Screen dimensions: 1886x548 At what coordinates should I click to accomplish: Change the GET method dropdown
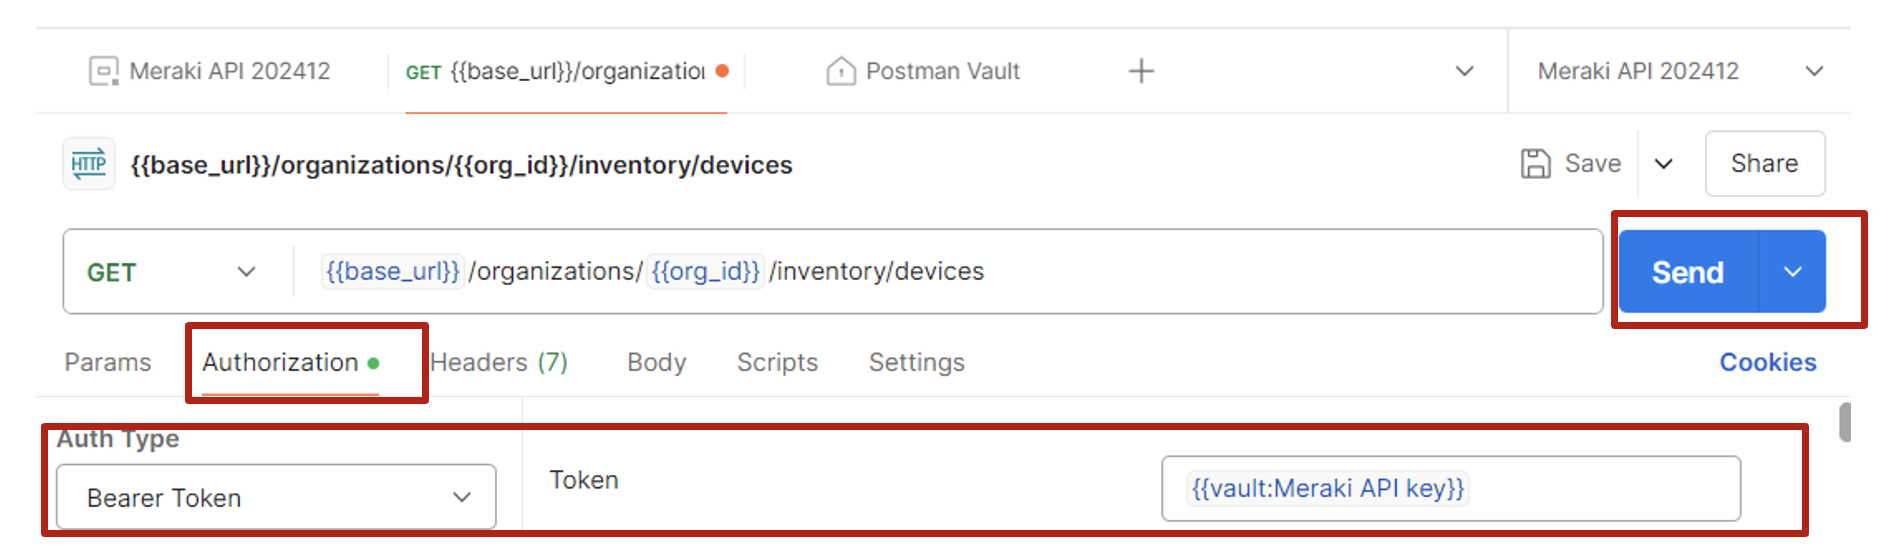[x=170, y=272]
